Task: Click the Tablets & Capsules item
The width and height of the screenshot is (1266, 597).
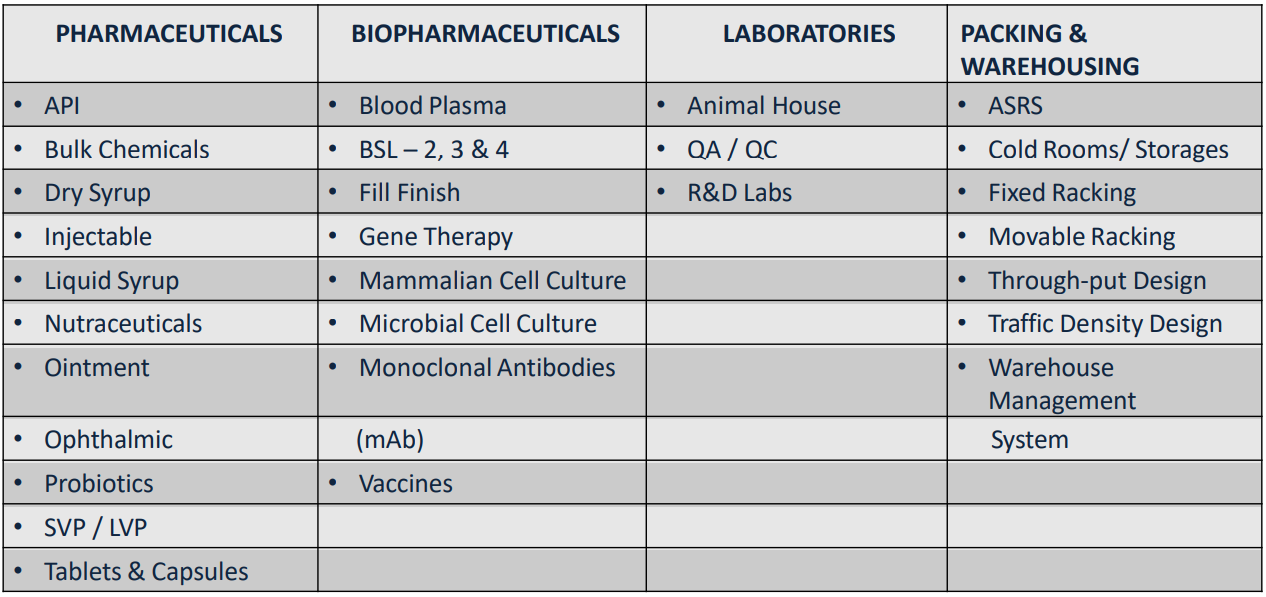Action: point(146,572)
